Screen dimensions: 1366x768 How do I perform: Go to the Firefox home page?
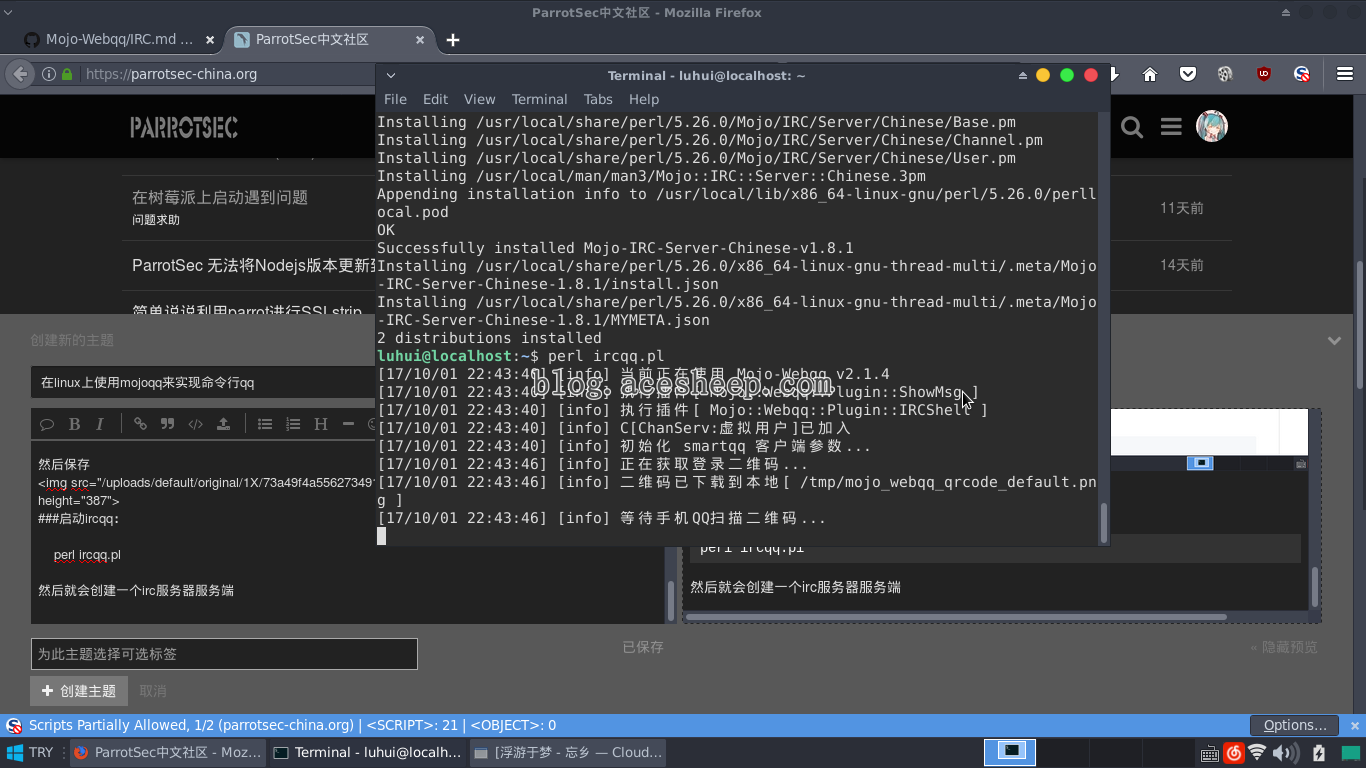click(x=1150, y=74)
